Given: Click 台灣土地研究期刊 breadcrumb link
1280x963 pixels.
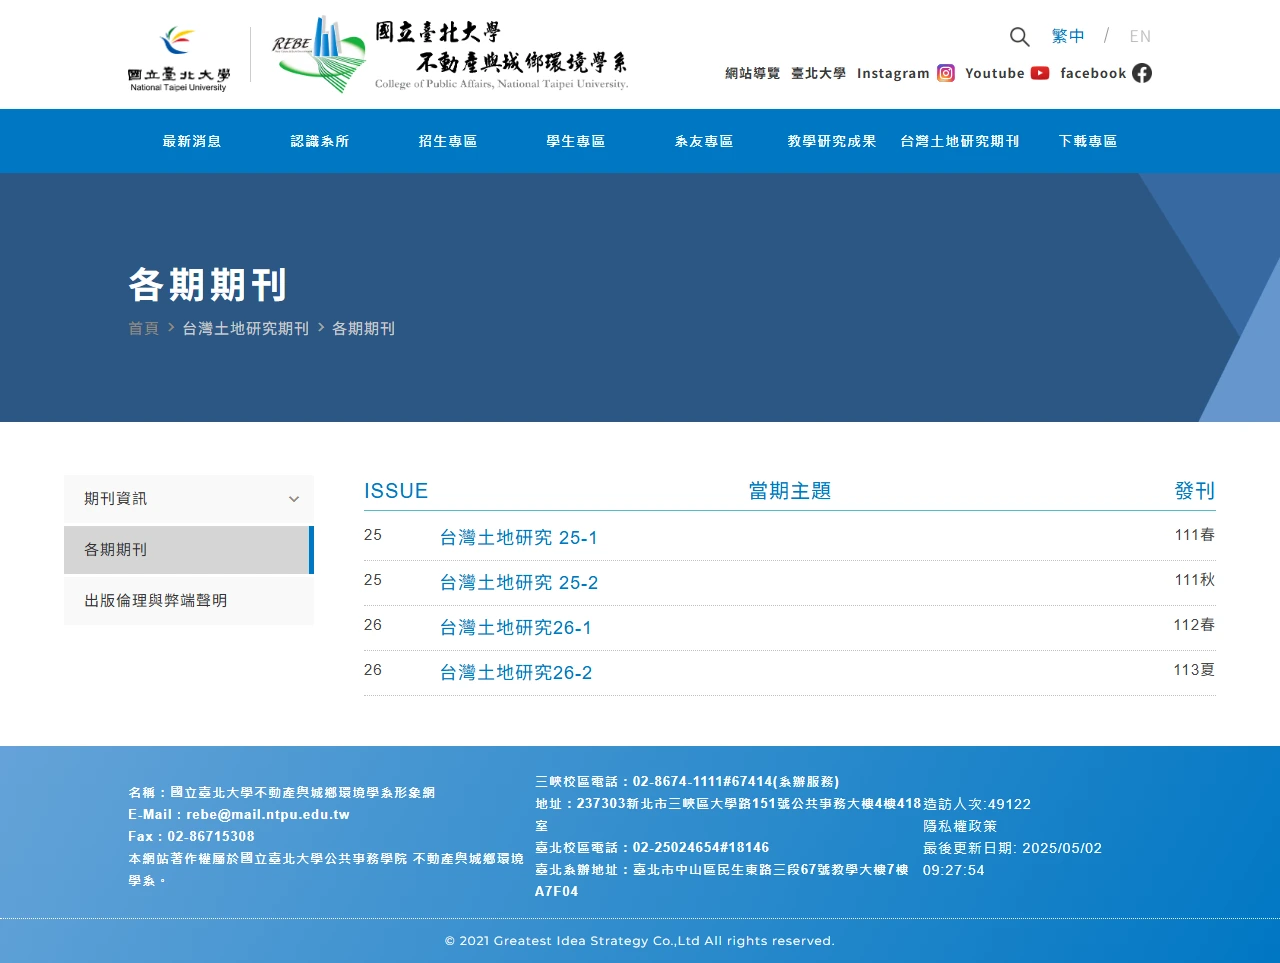Looking at the screenshot, I should (246, 328).
